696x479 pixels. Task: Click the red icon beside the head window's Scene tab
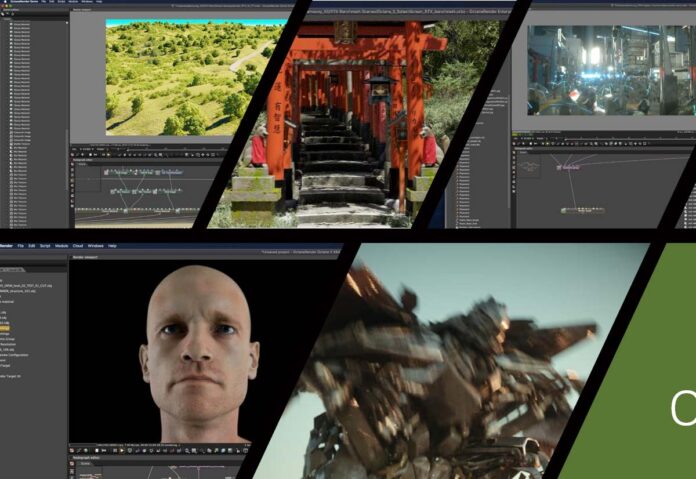coord(72,463)
